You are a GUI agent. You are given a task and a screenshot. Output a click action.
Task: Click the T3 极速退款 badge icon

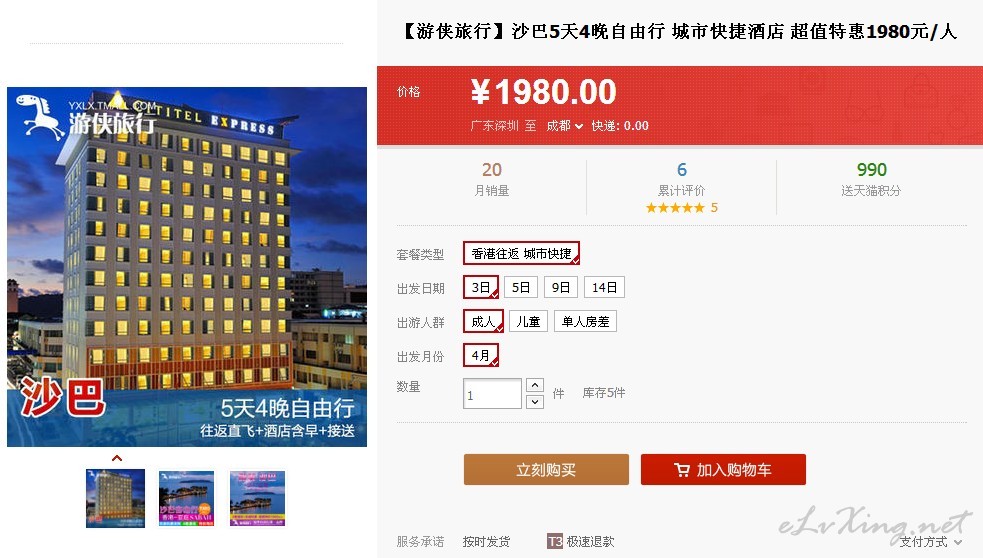pyautogui.click(x=555, y=541)
